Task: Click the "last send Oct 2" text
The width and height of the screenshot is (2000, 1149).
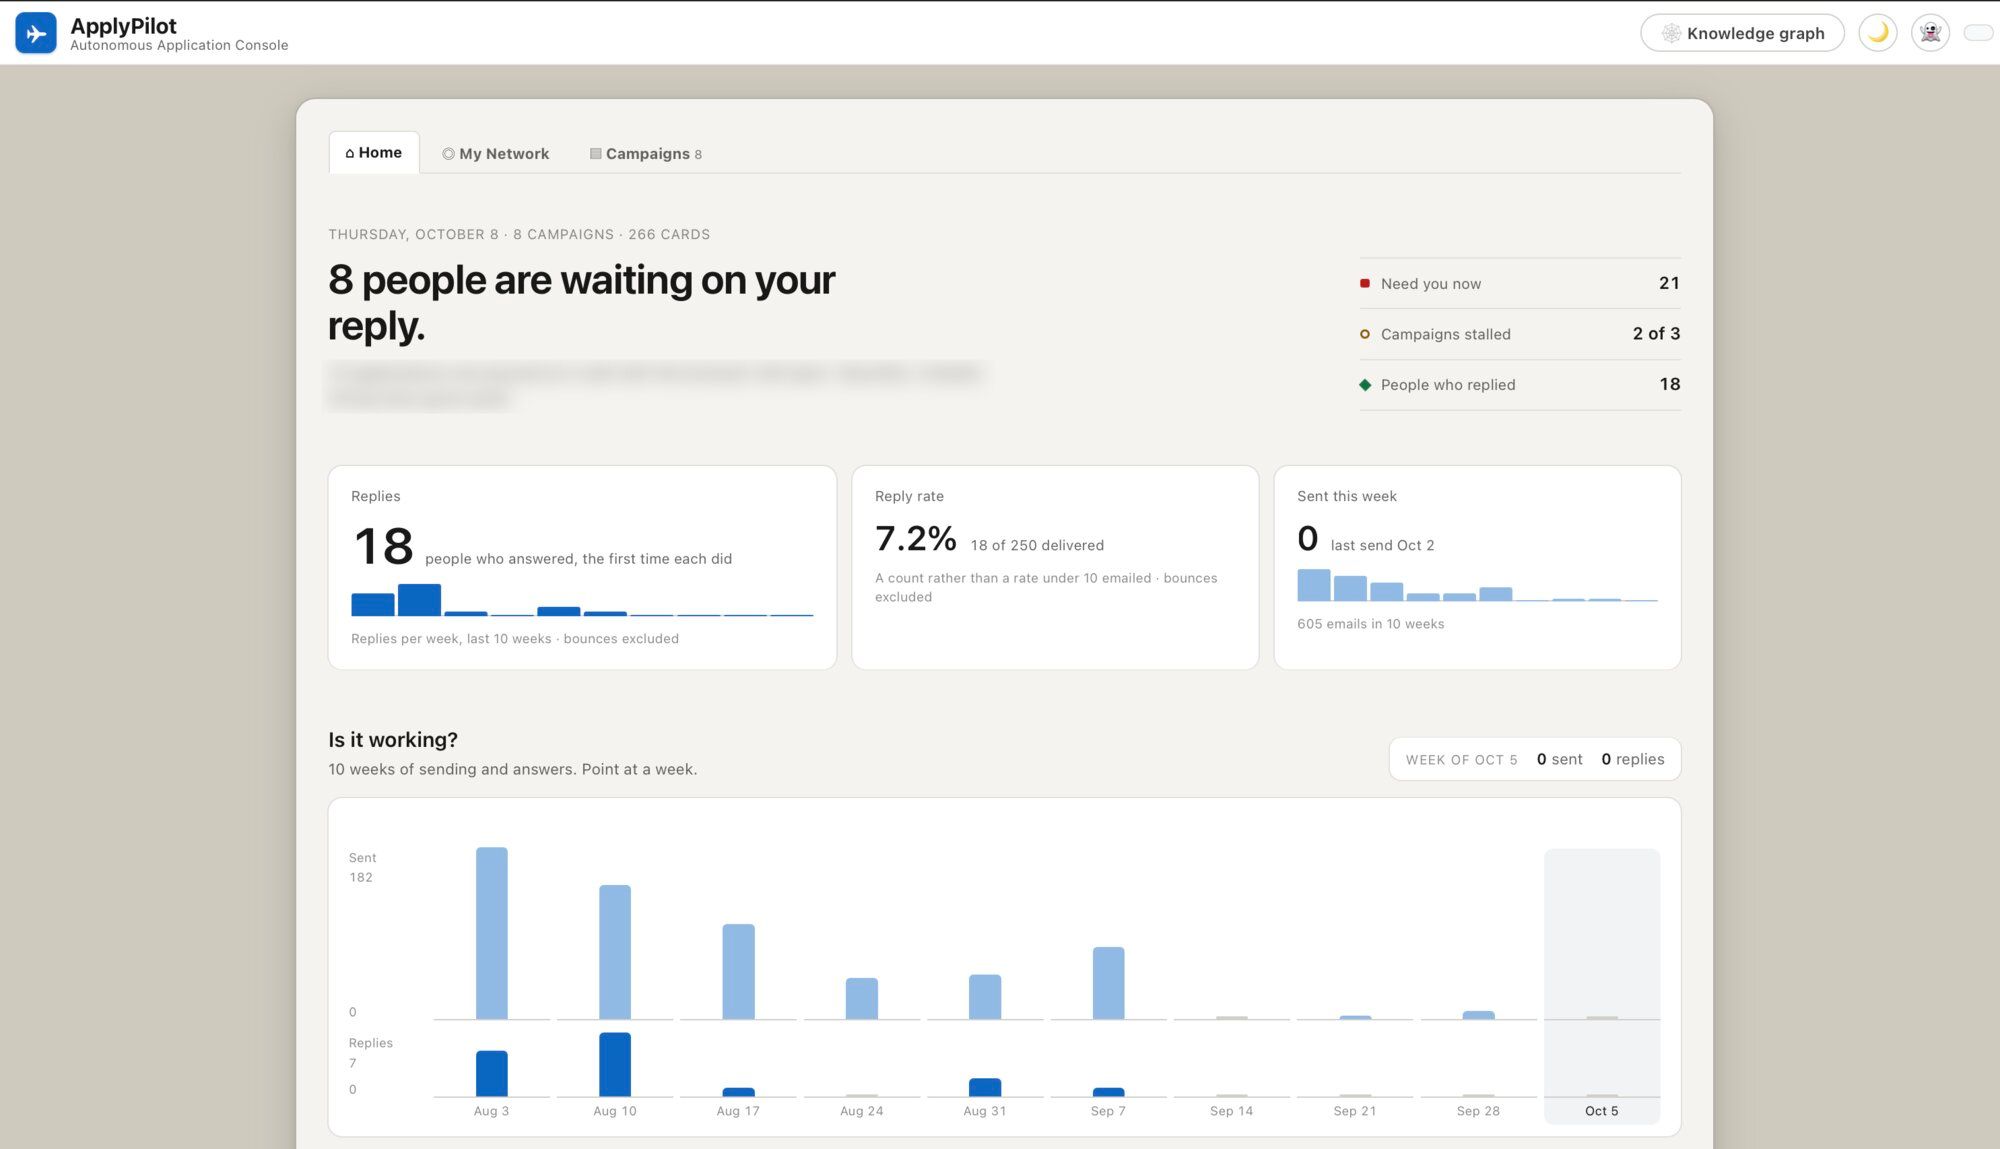Action: click(1382, 545)
